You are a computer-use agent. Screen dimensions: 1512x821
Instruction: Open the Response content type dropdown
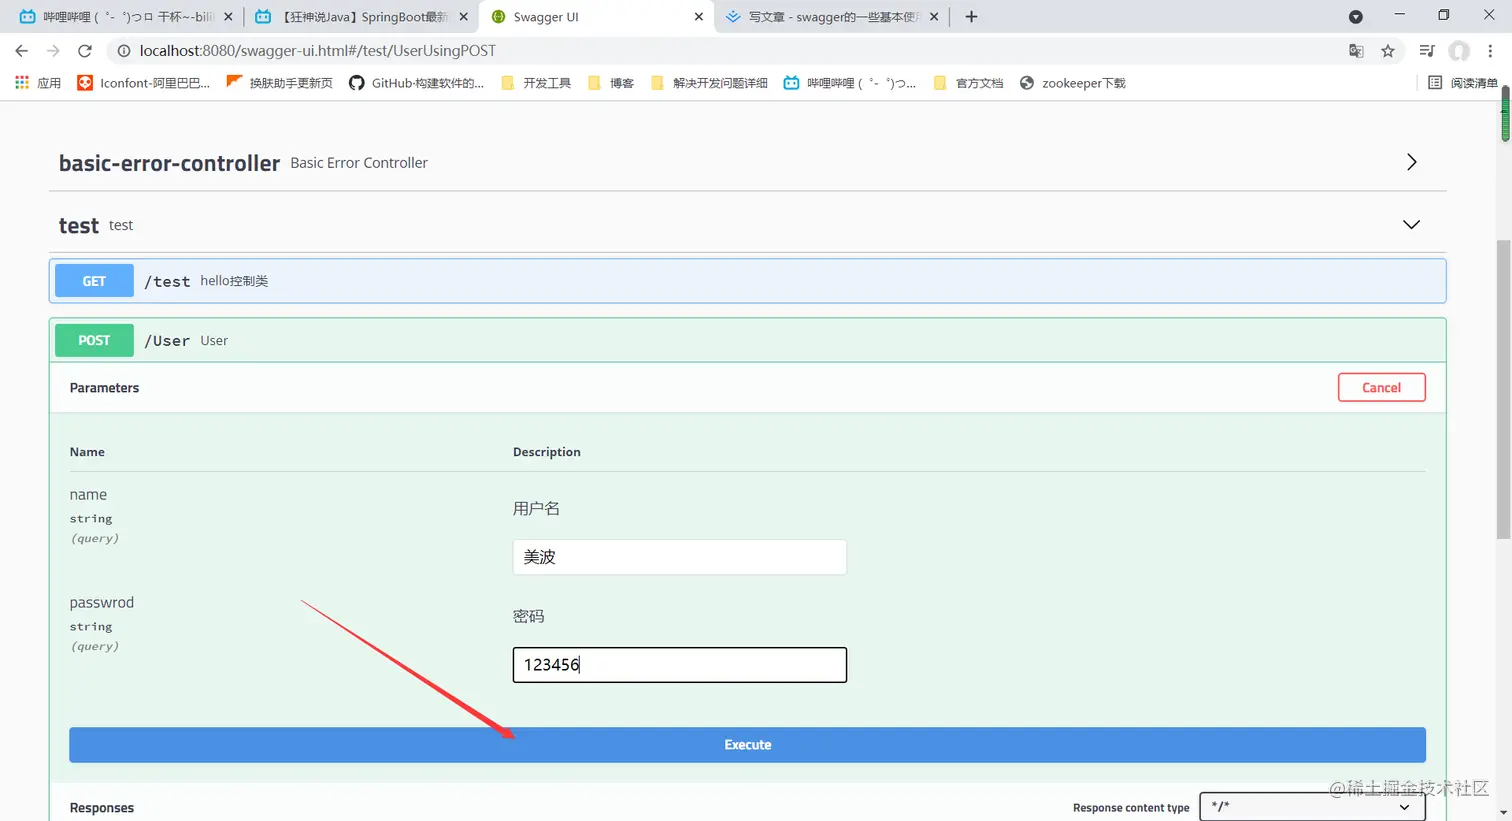tap(1312, 807)
